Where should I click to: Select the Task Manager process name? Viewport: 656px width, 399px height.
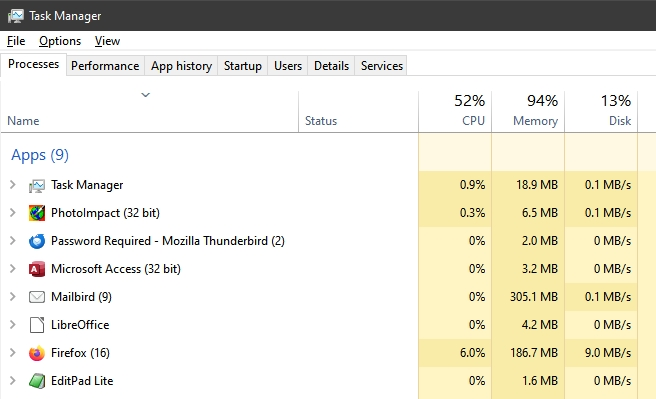pos(87,185)
